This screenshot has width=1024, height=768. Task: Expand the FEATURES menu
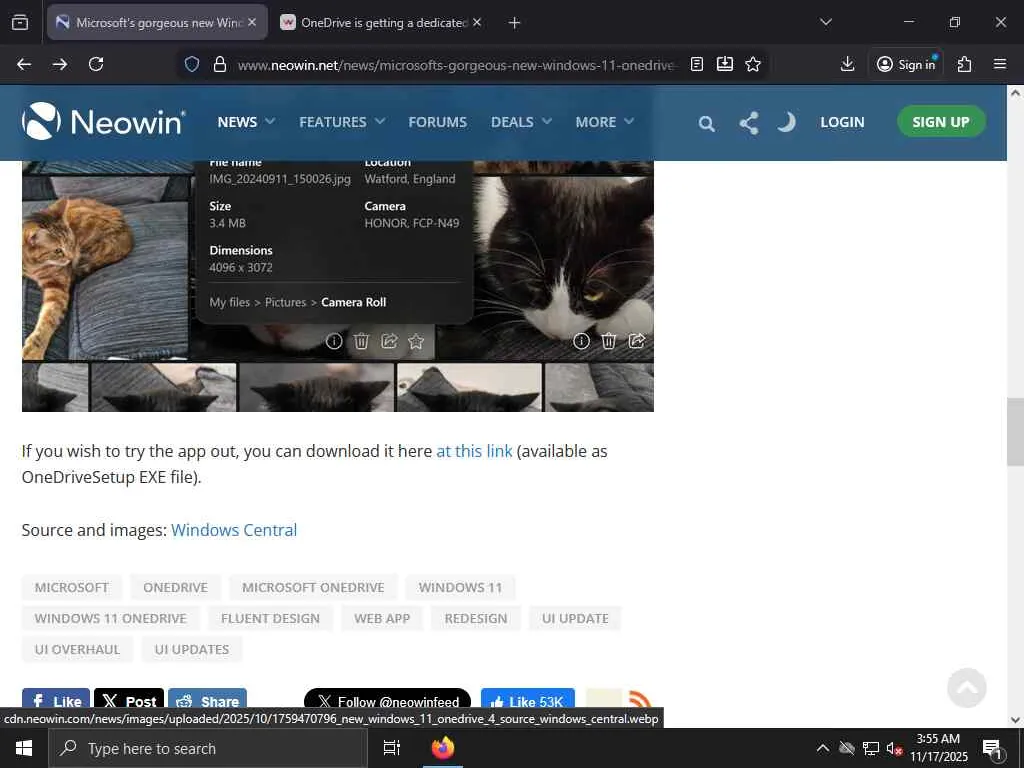point(342,122)
